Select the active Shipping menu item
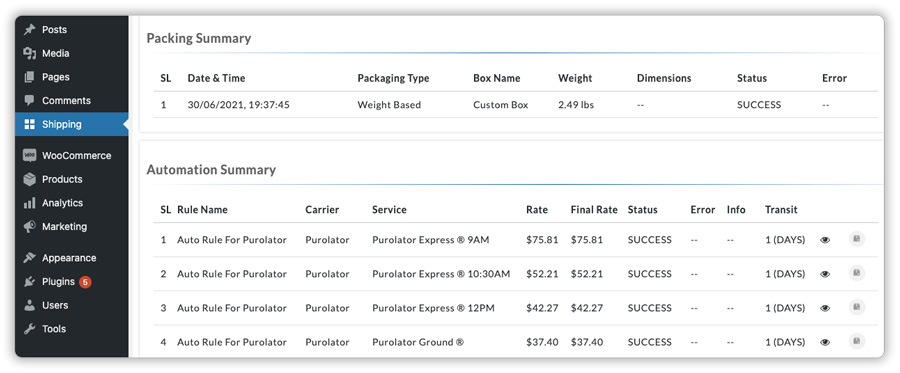The height and width of the screenshot is (373, 900). pos(72,124)
